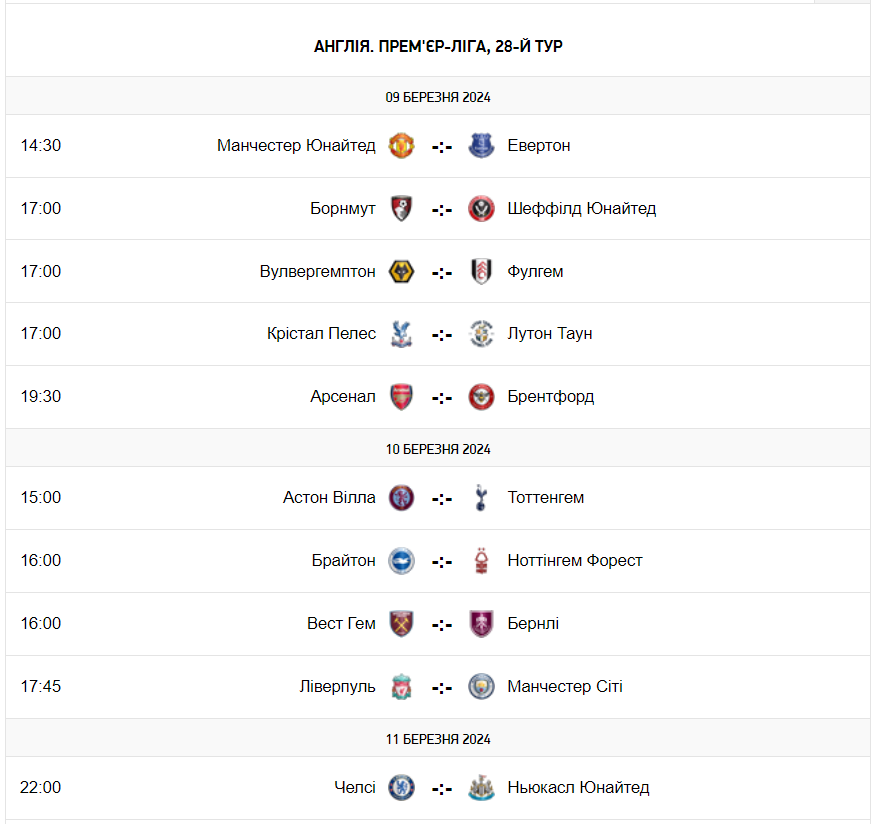Screen dimensions: 874x824
Task: Click the Manchester United club crest
Action: (x=402, y=146)
